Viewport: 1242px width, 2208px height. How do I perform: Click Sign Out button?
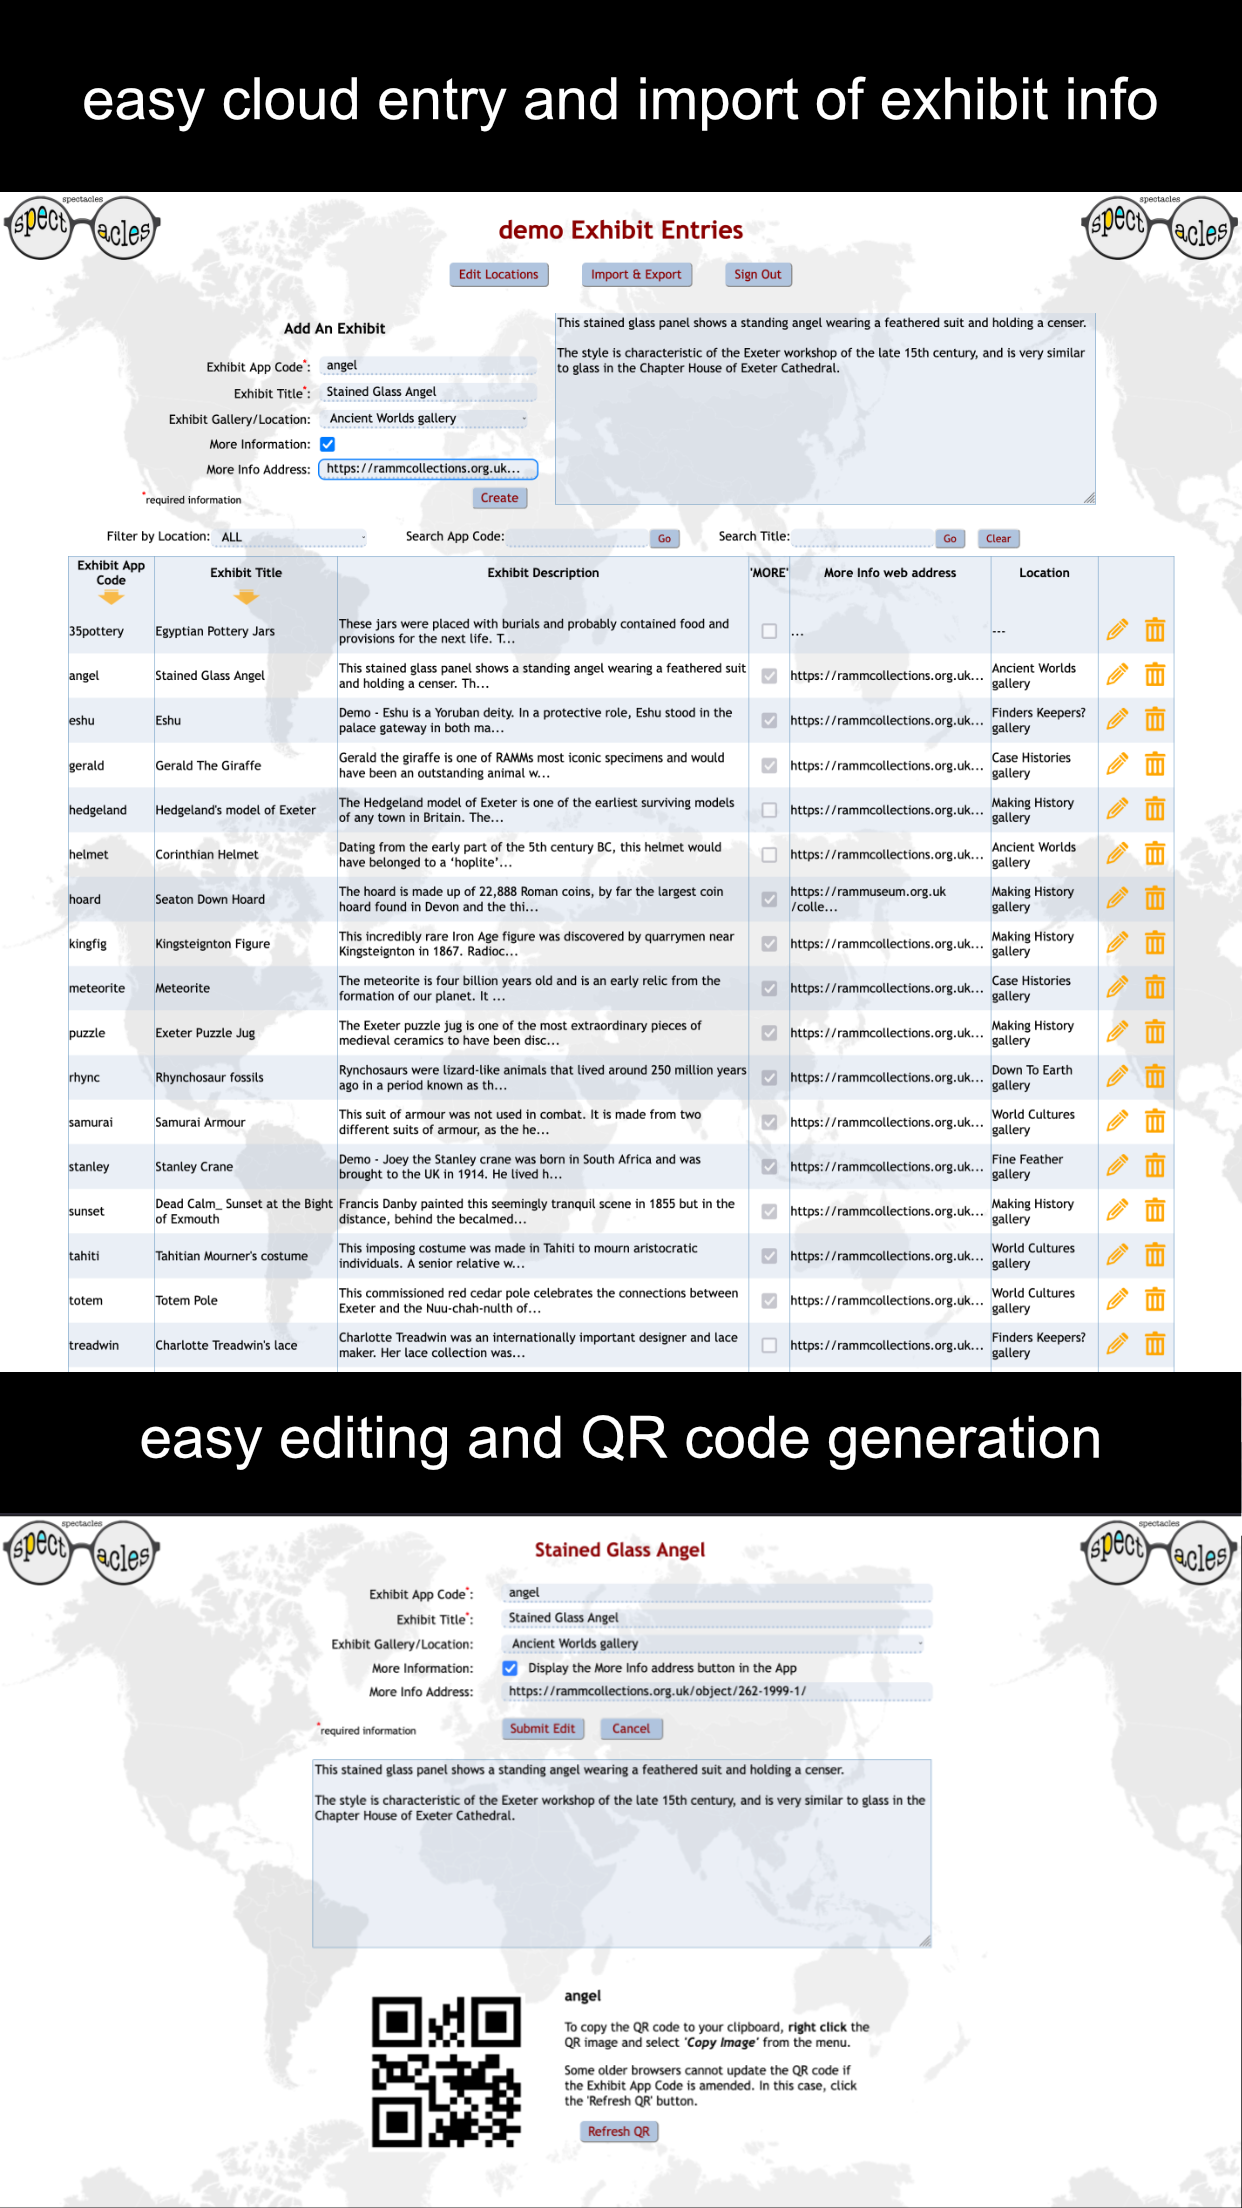(758, 275)
